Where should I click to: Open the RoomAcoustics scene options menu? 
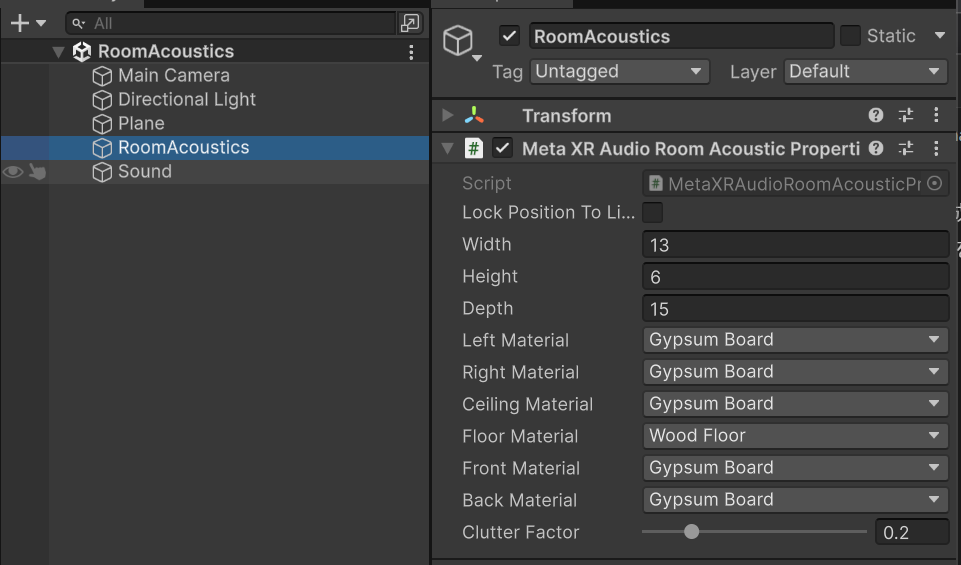coord(411,52)
